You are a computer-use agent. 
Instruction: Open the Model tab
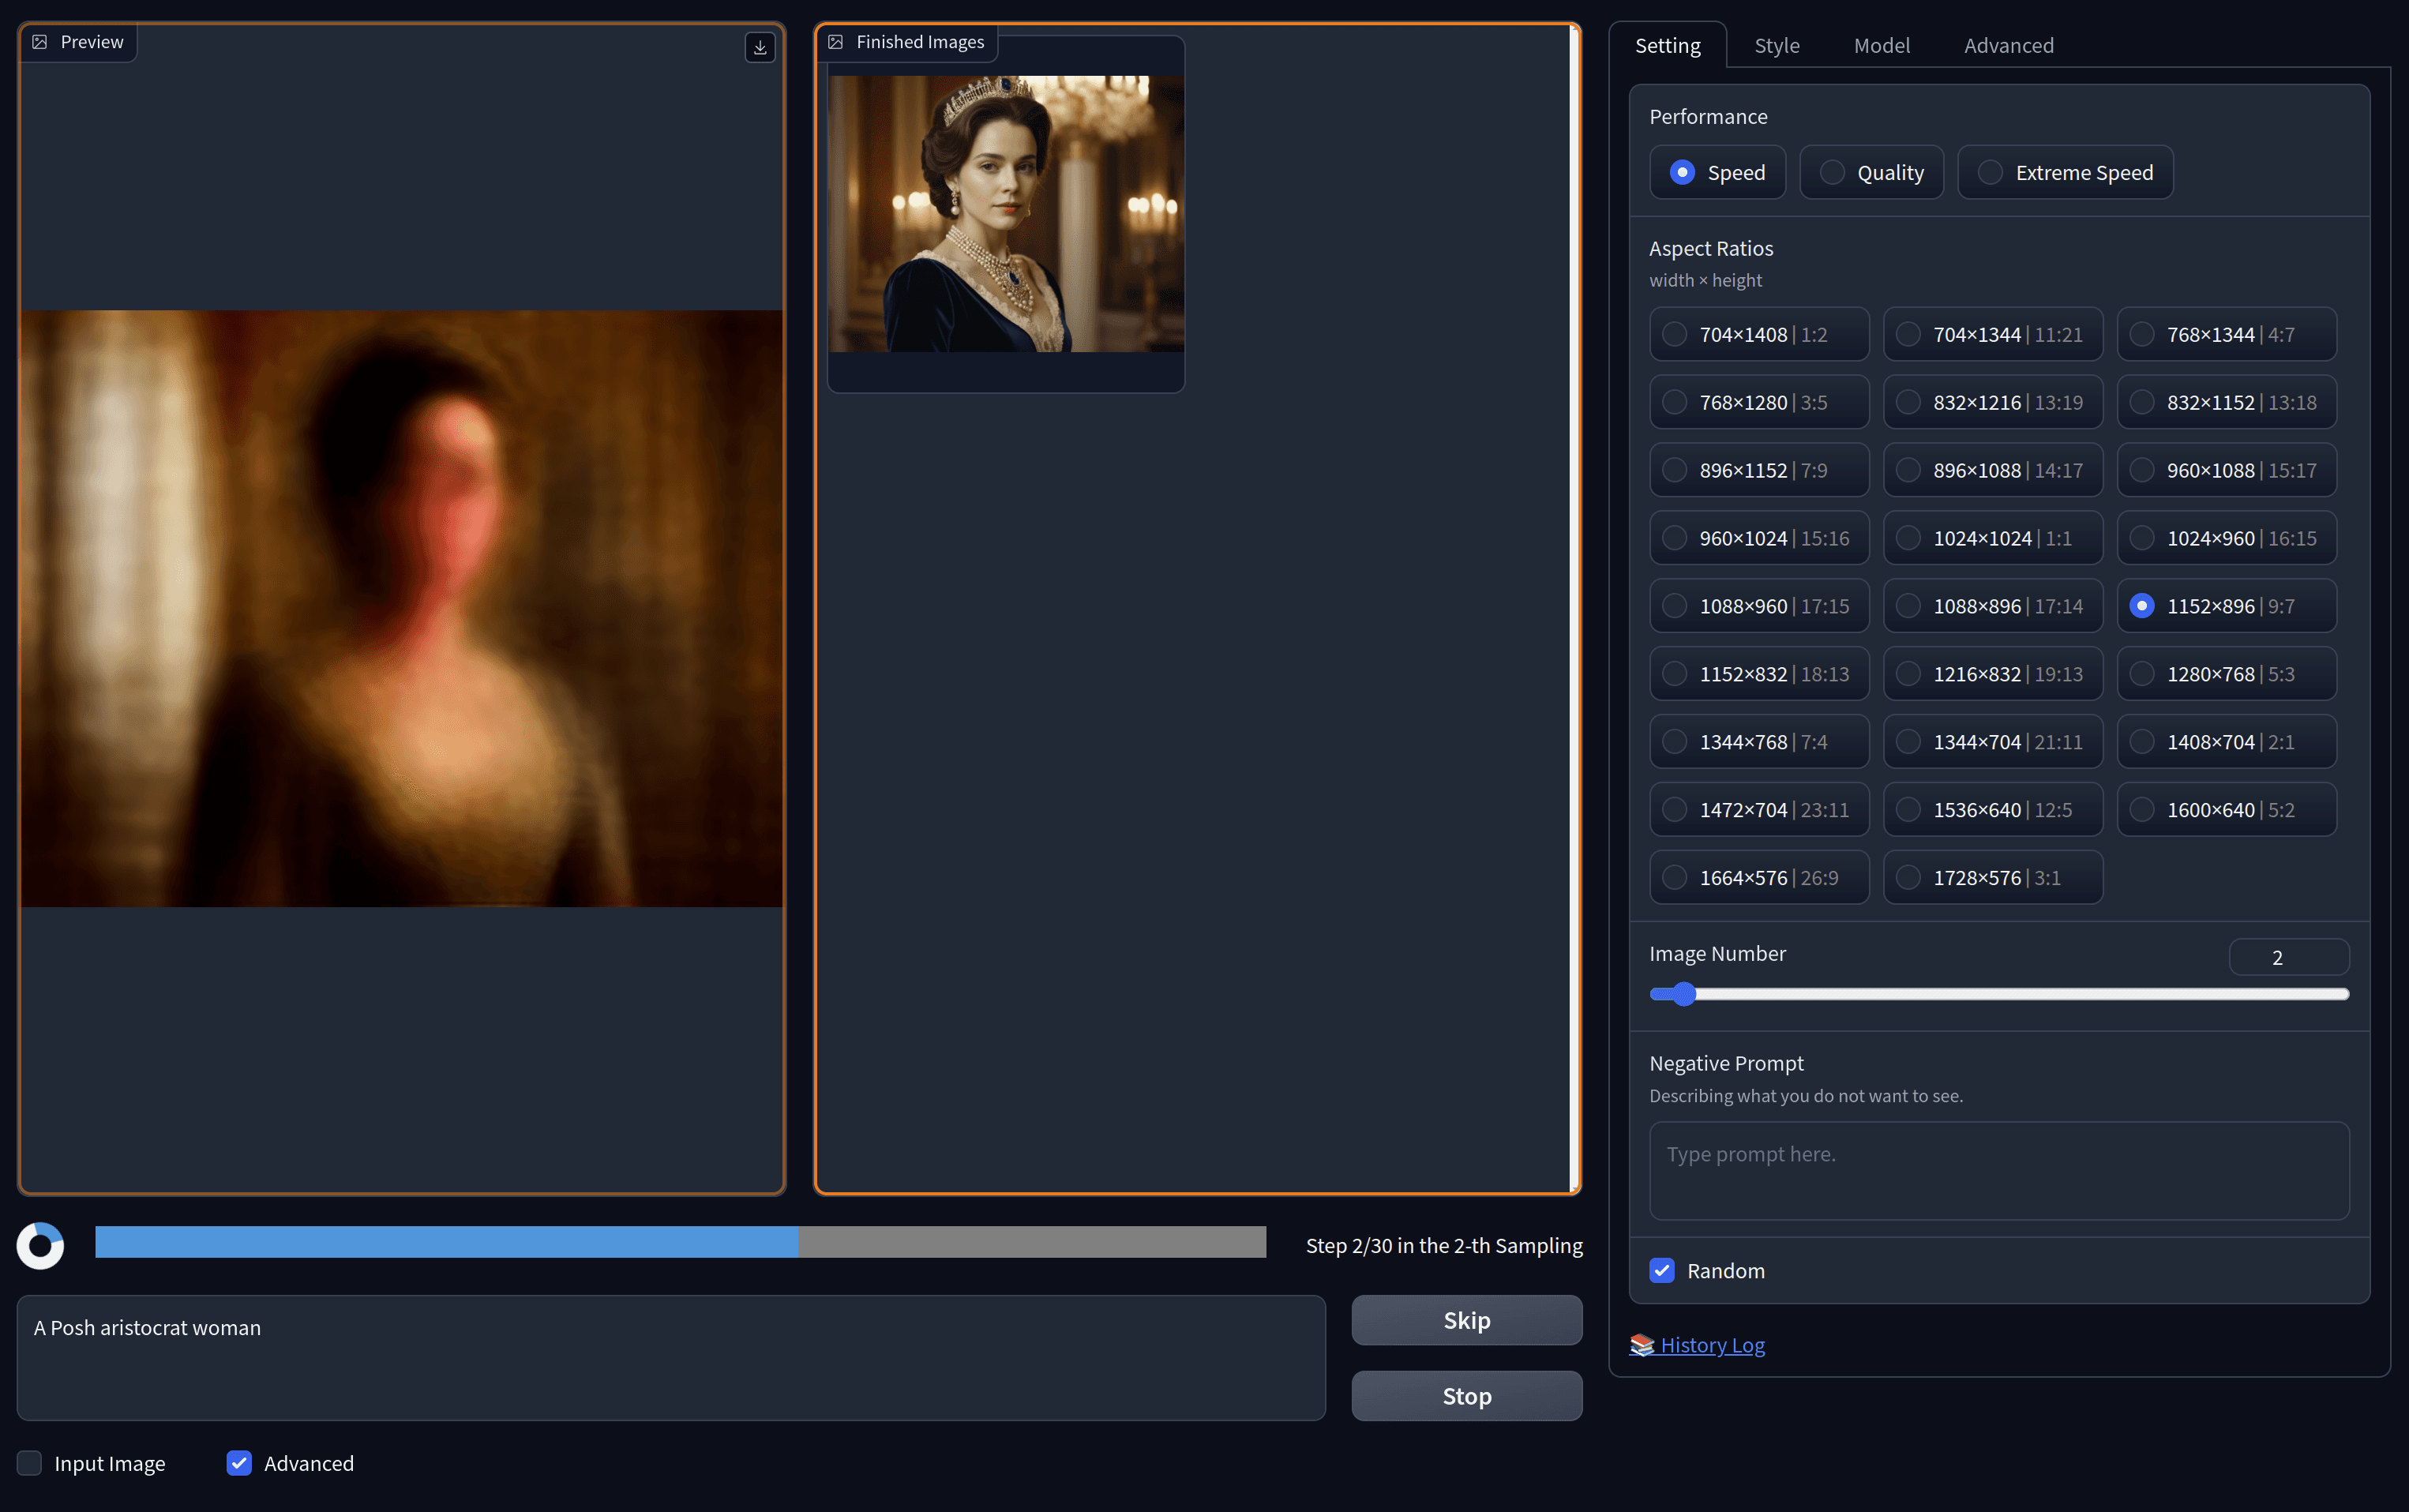coord(1881,45)
